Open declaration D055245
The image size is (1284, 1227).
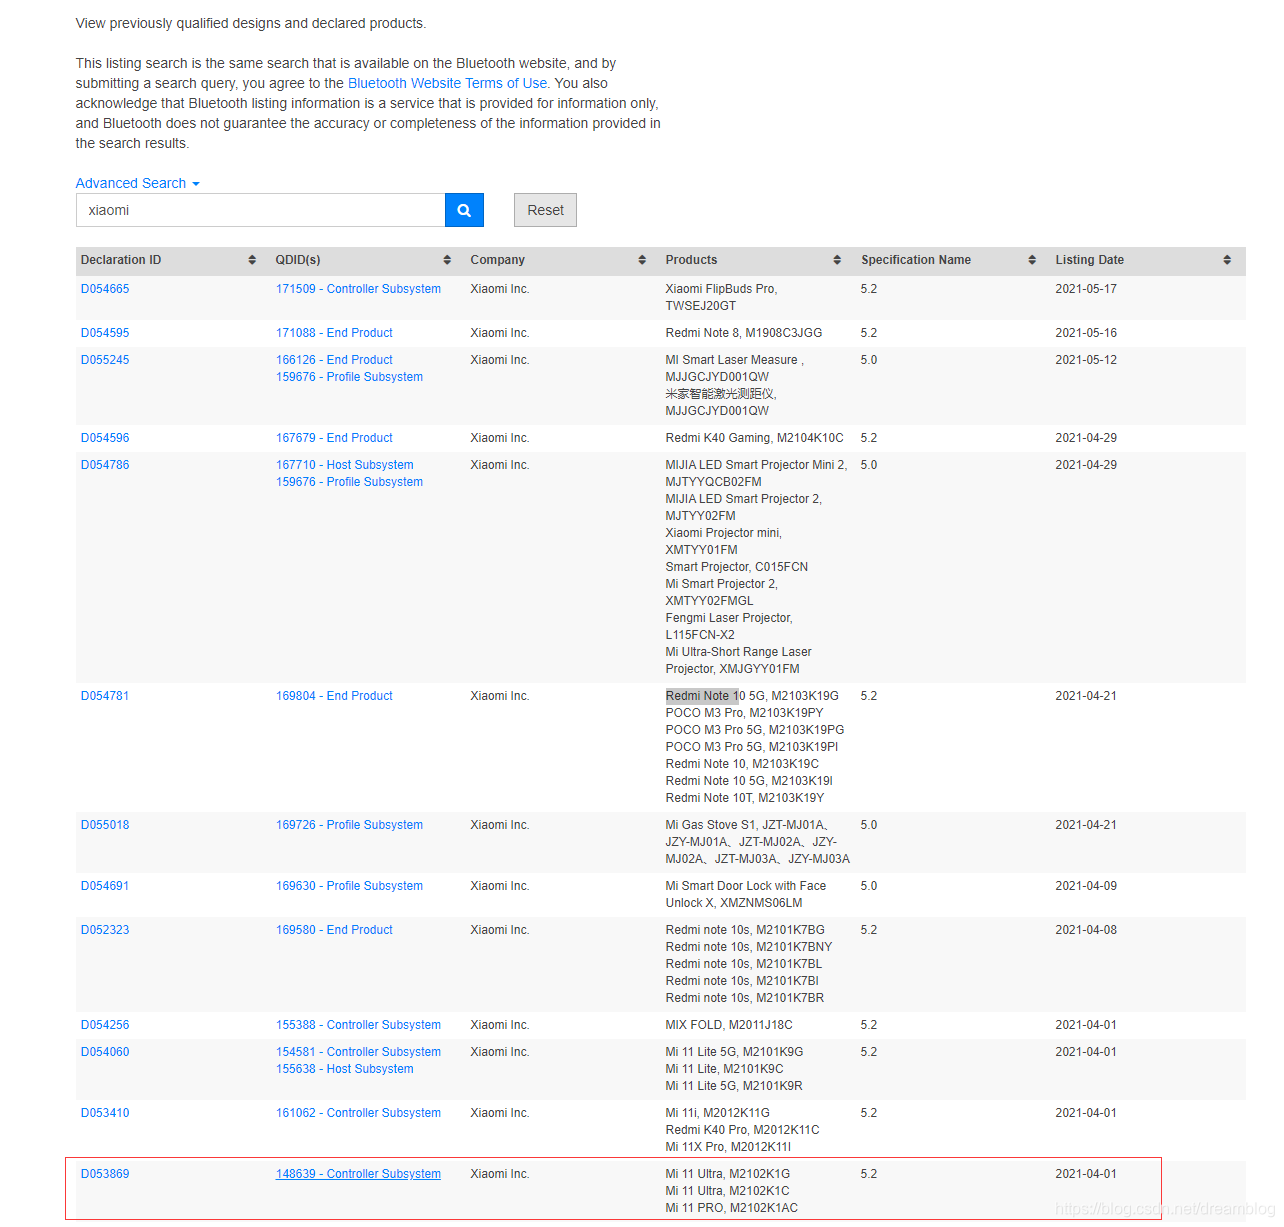pos(105,360)
